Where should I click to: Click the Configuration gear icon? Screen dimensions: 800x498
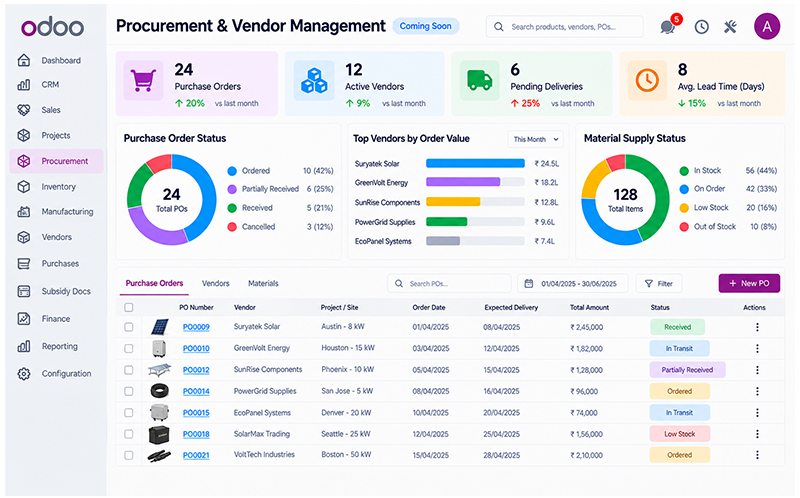23,374
